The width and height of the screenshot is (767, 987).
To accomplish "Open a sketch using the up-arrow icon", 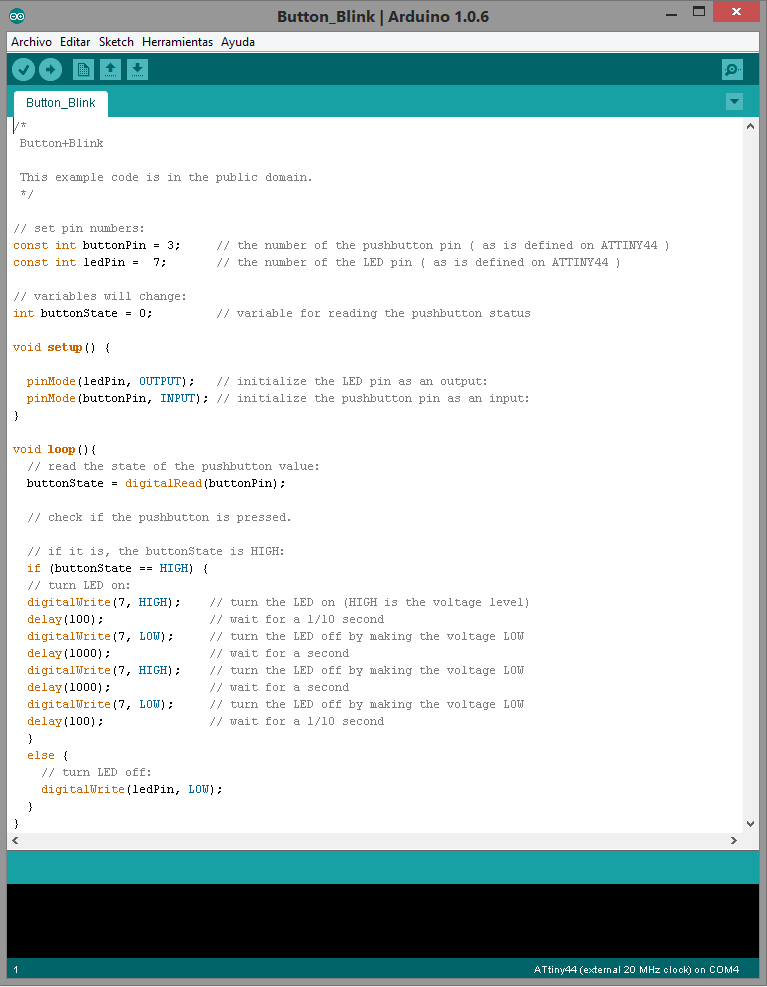I will tap(110, 69).
